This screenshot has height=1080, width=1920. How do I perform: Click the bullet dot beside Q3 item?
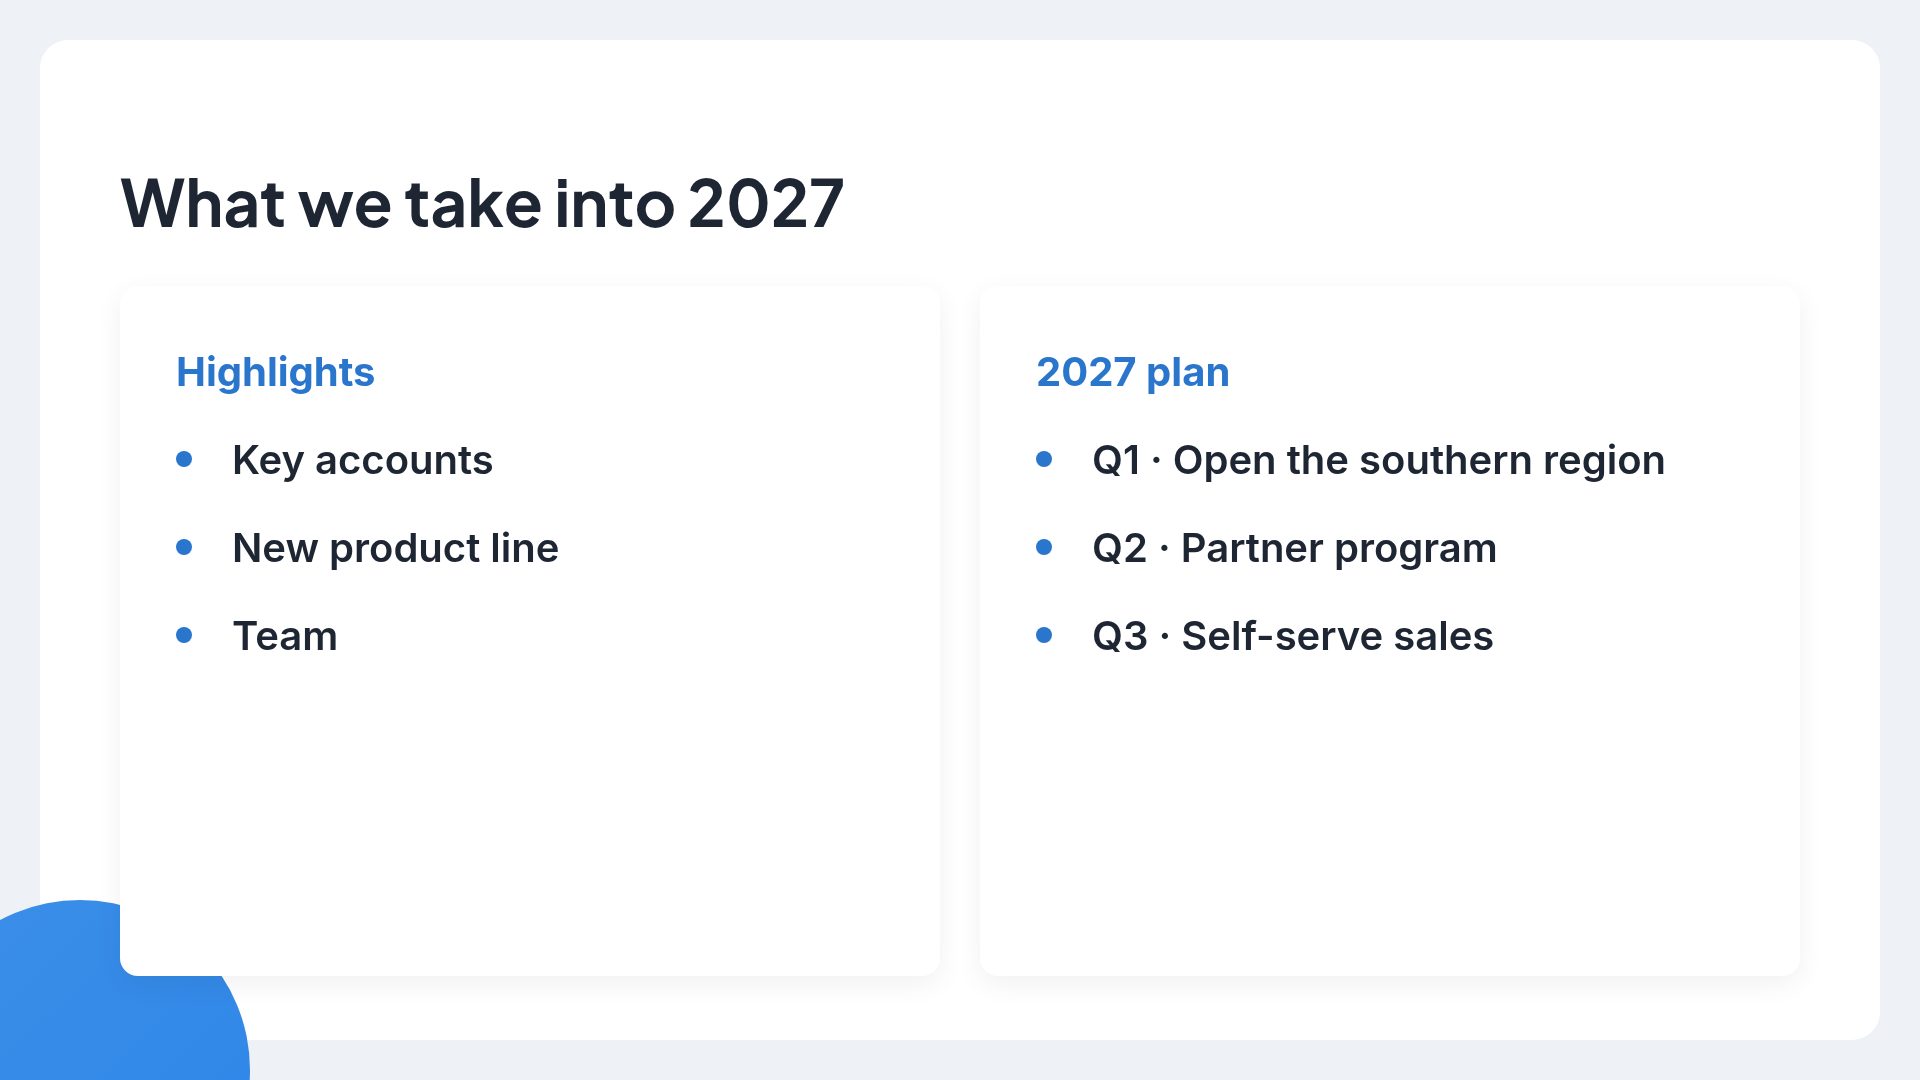click(1044, 635)
